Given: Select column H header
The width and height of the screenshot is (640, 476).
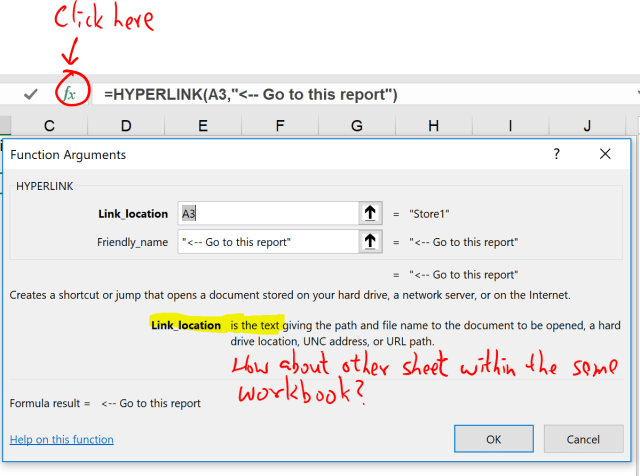Looking at the screenshot, I should tap(433, 126).
